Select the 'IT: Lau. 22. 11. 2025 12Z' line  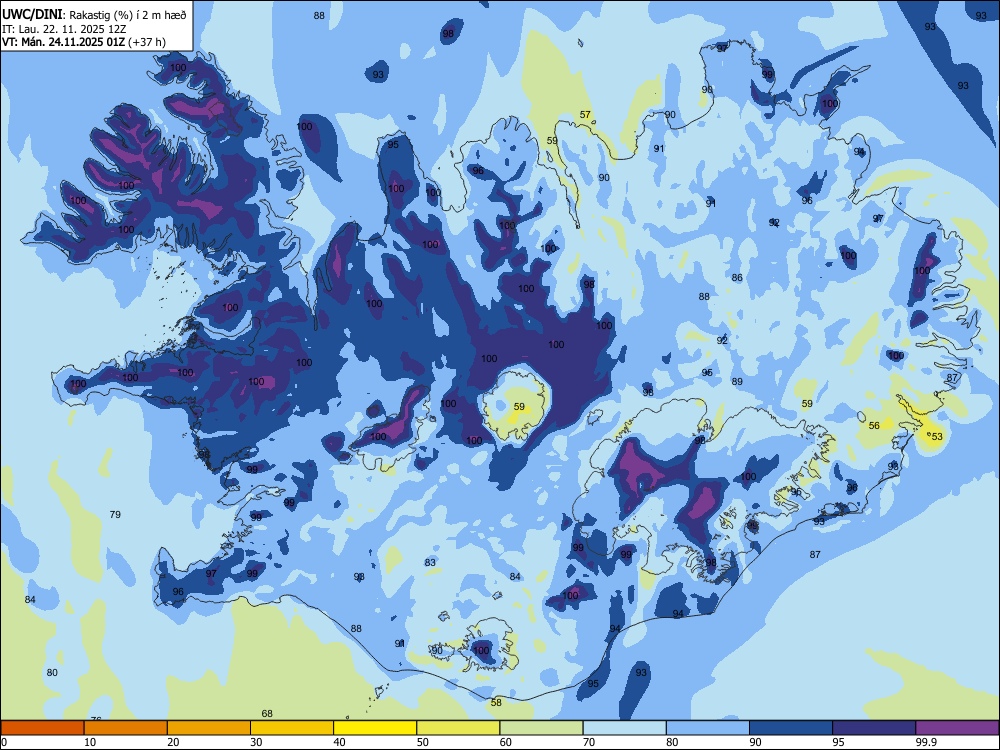(x=64, y=29)
